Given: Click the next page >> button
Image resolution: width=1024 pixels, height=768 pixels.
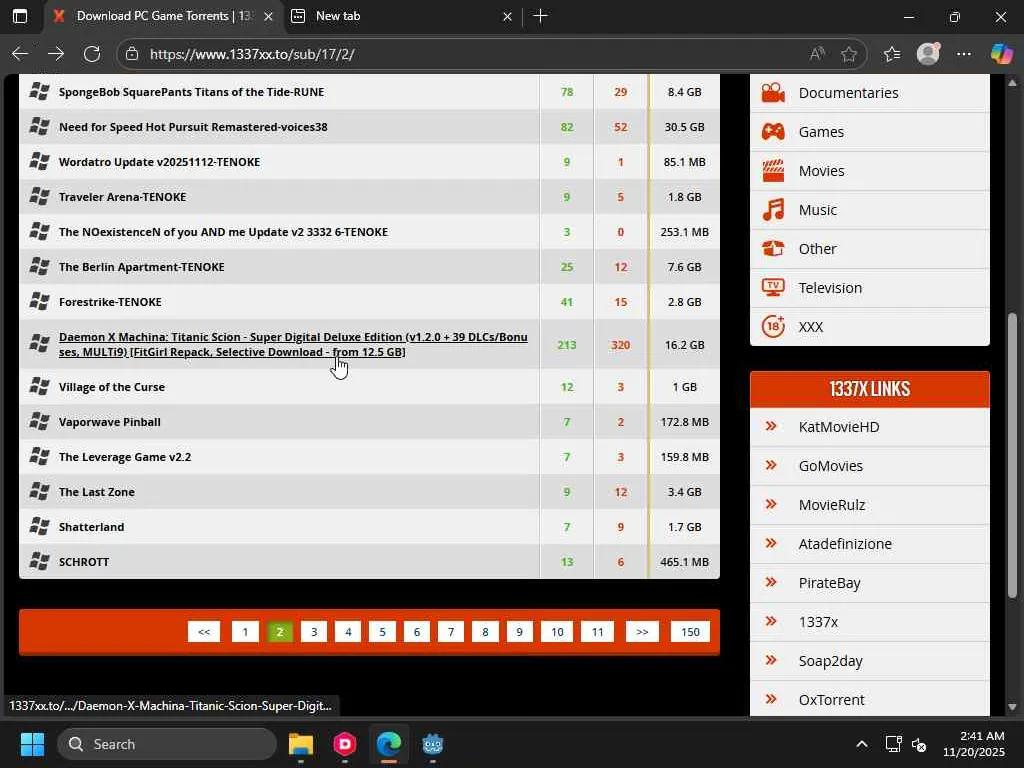Looking at the screenshot, I should 642,632.
